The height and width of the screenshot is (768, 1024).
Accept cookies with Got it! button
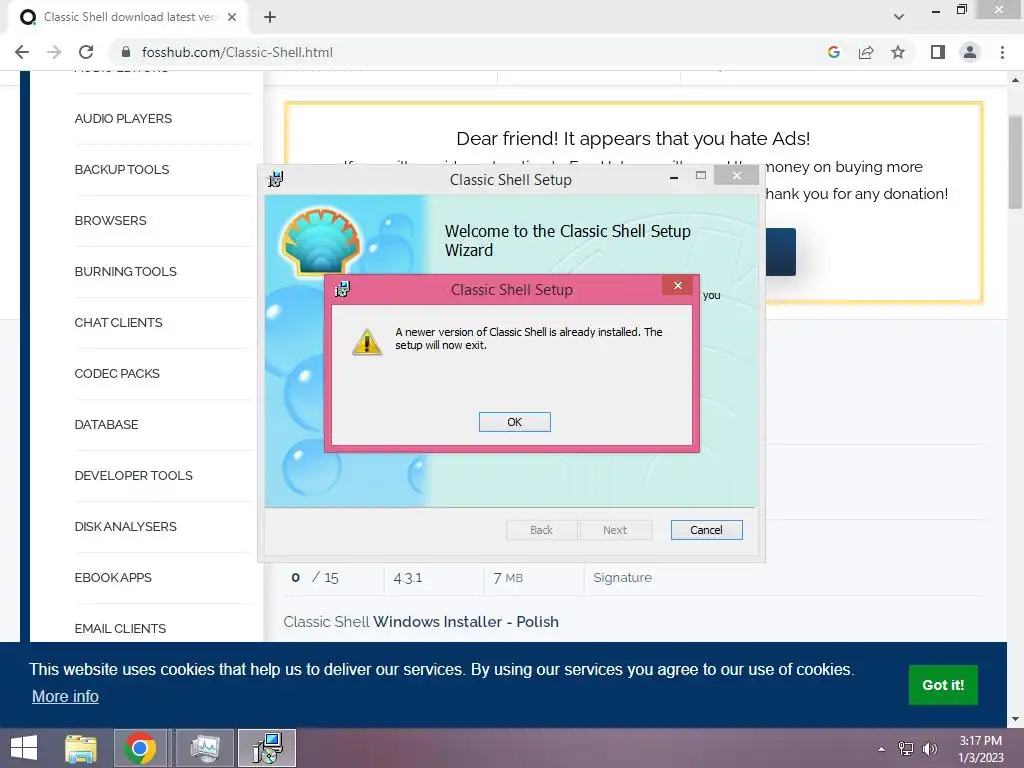[x=943, y=684]
